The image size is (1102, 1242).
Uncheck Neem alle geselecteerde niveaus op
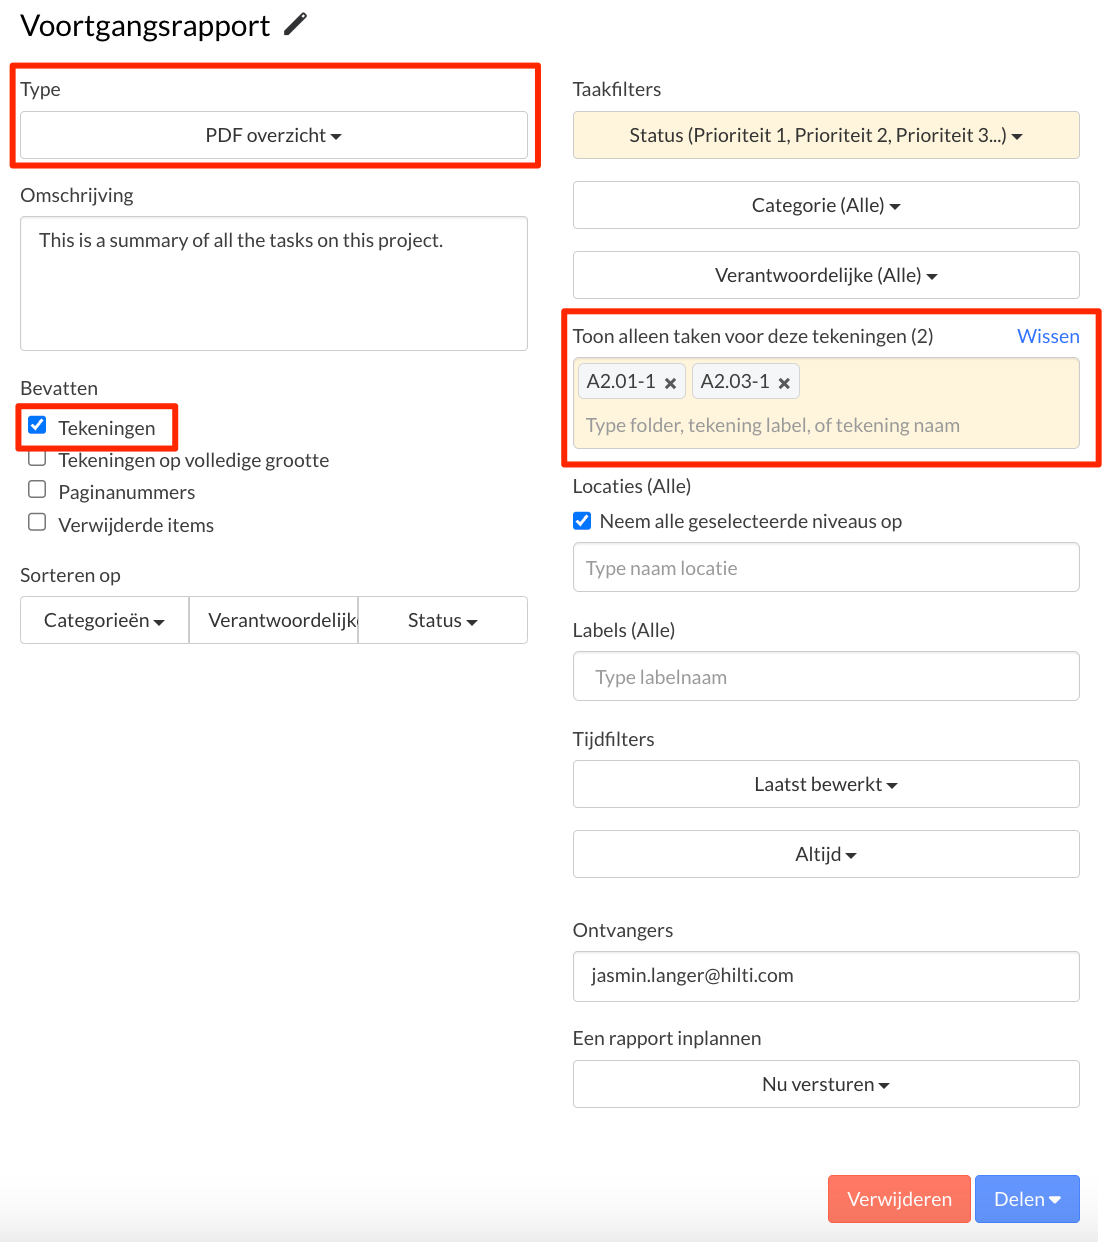[582, 521]
